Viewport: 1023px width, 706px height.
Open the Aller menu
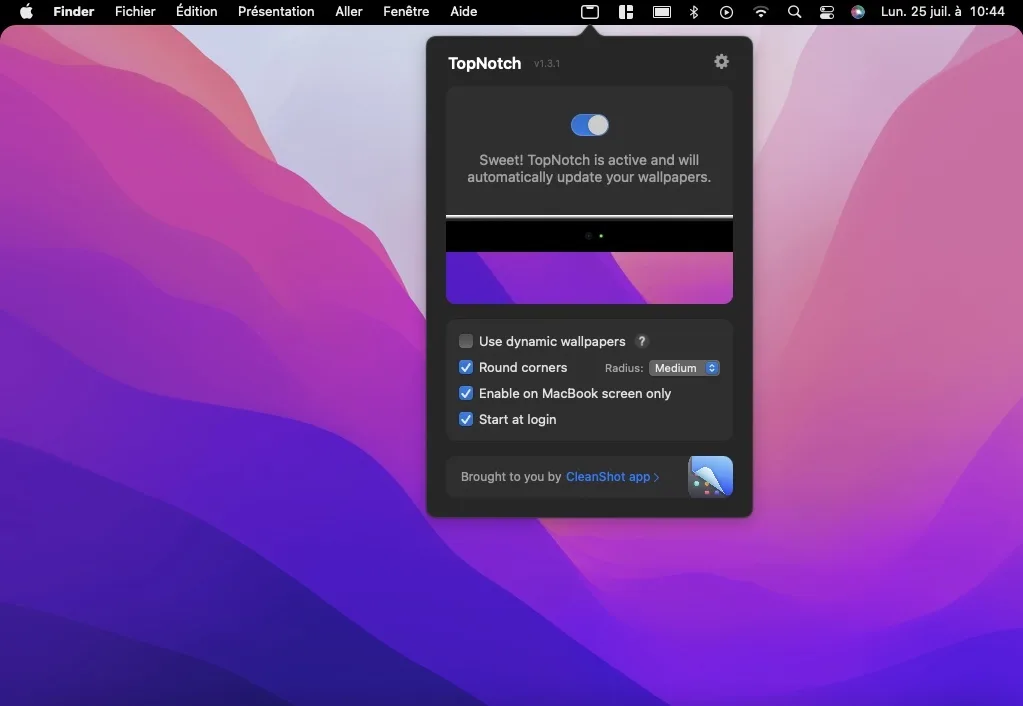click(348, 12)
